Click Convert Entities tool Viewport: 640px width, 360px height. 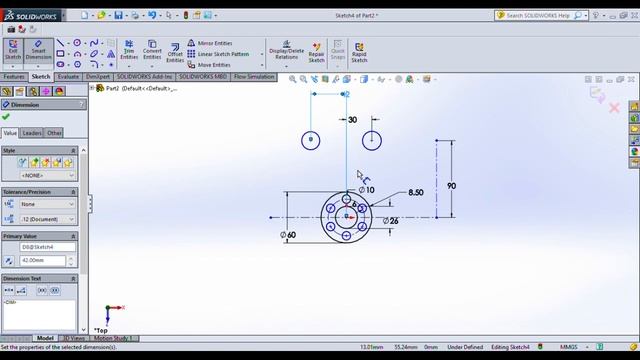[152, 51]
